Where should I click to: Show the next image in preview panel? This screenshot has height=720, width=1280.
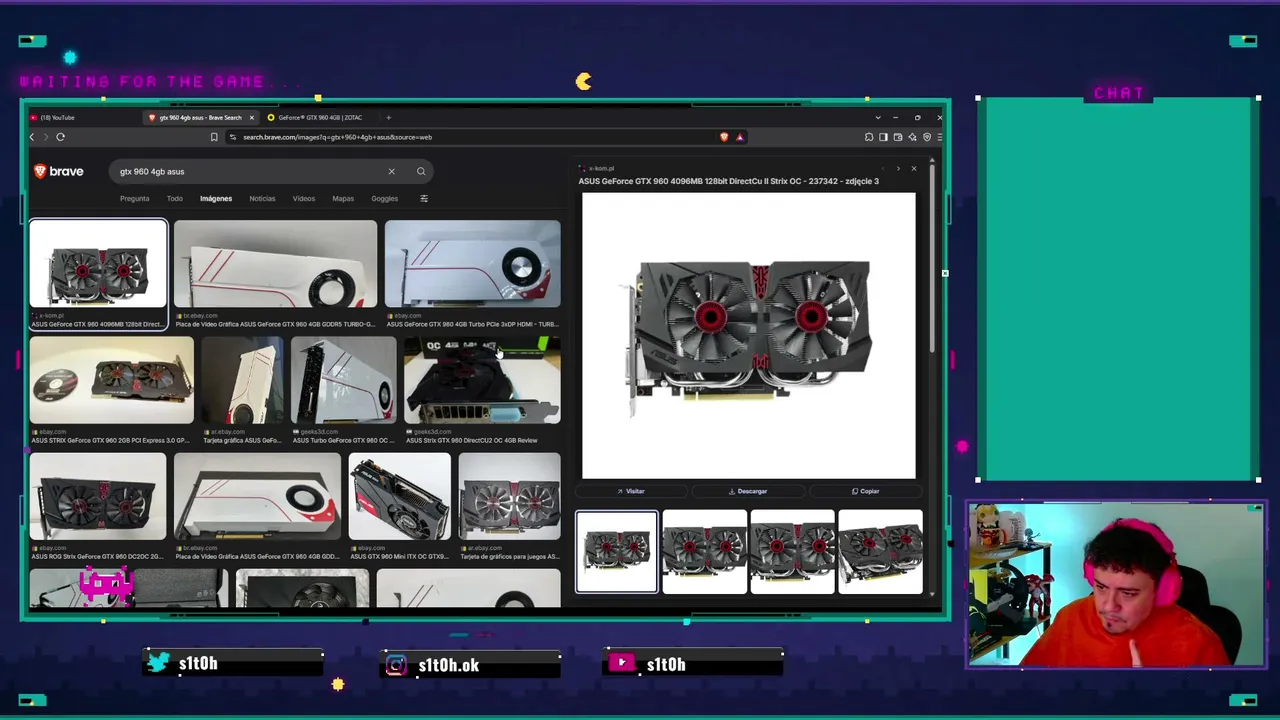coord(898,168)
